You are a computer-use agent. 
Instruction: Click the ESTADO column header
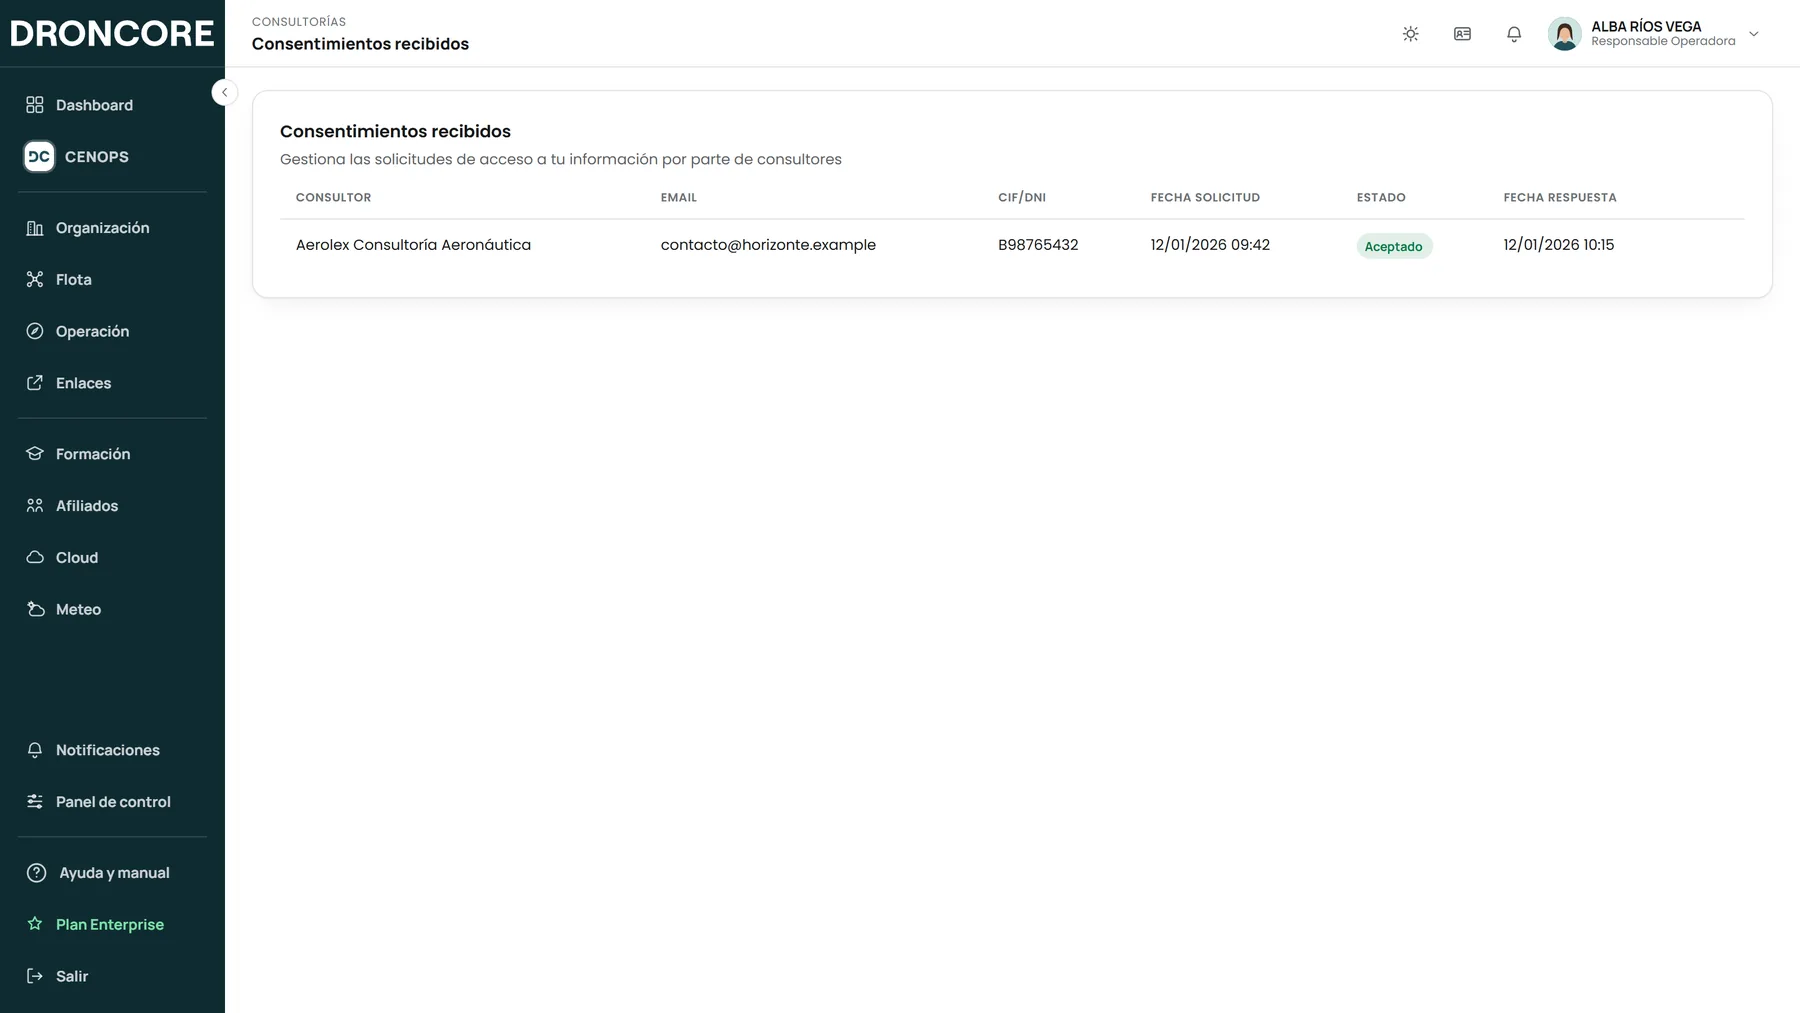point(1381,197)
